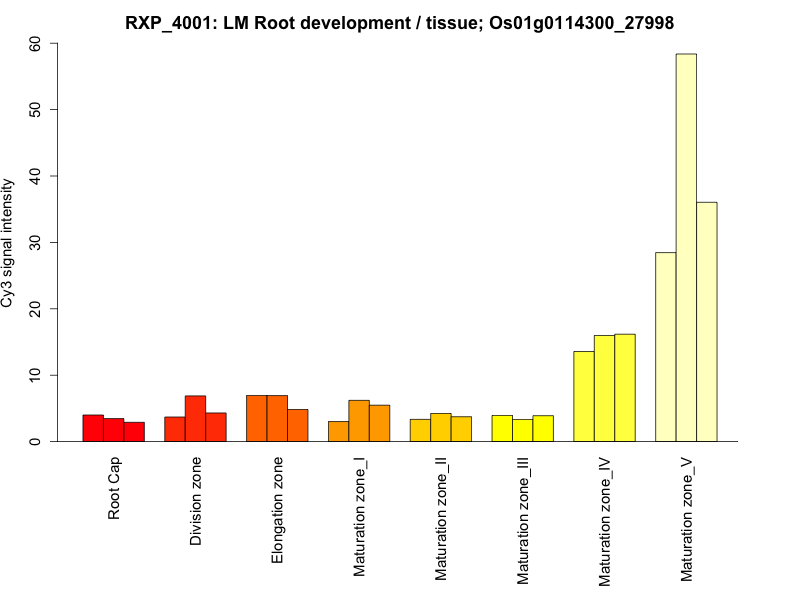Click the 'Root Cap' x-axis label
Viewport: 800px width, 600px height.
click(x=115, y=489)
